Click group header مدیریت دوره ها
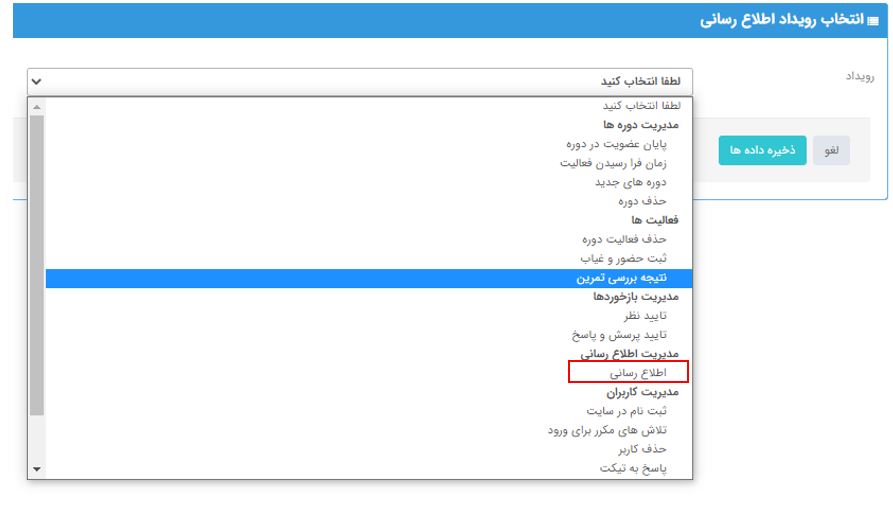Screen dimensions: 893x522 pyautogui.click(x=641, y=125)
